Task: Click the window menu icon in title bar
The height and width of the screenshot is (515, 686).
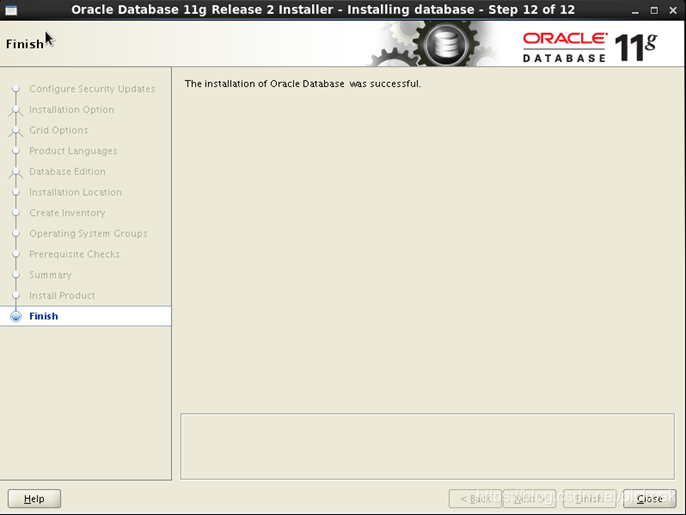Action: (x=11, y=10)
